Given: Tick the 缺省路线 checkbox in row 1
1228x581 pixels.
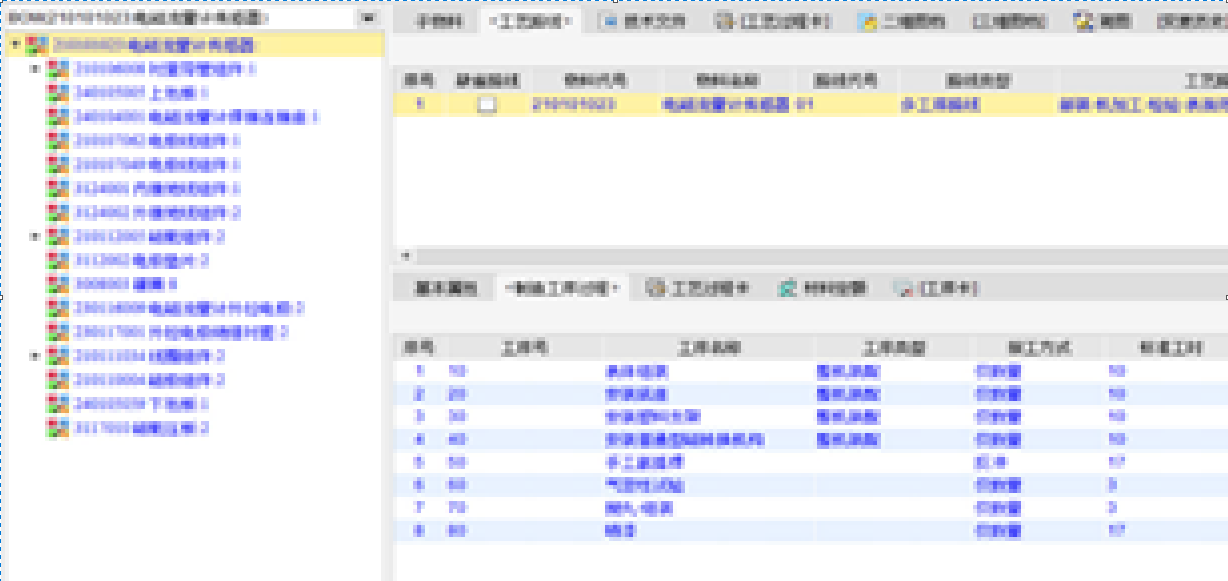Looking at the screenshot, I should click(x=486, y=104).
